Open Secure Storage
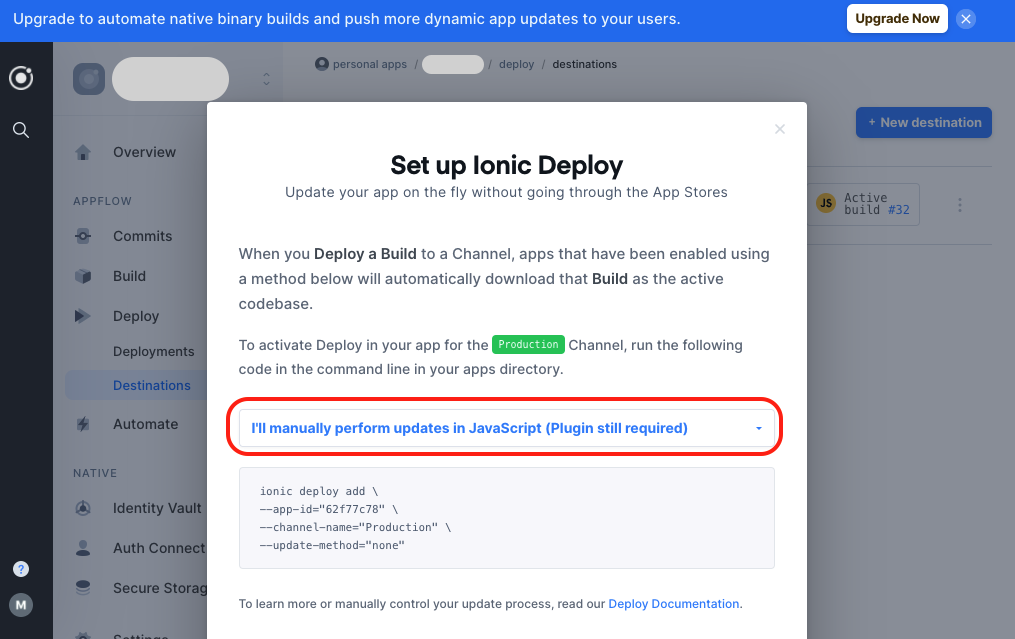Viewport: 1015px width, 639px height. point(160,588)
